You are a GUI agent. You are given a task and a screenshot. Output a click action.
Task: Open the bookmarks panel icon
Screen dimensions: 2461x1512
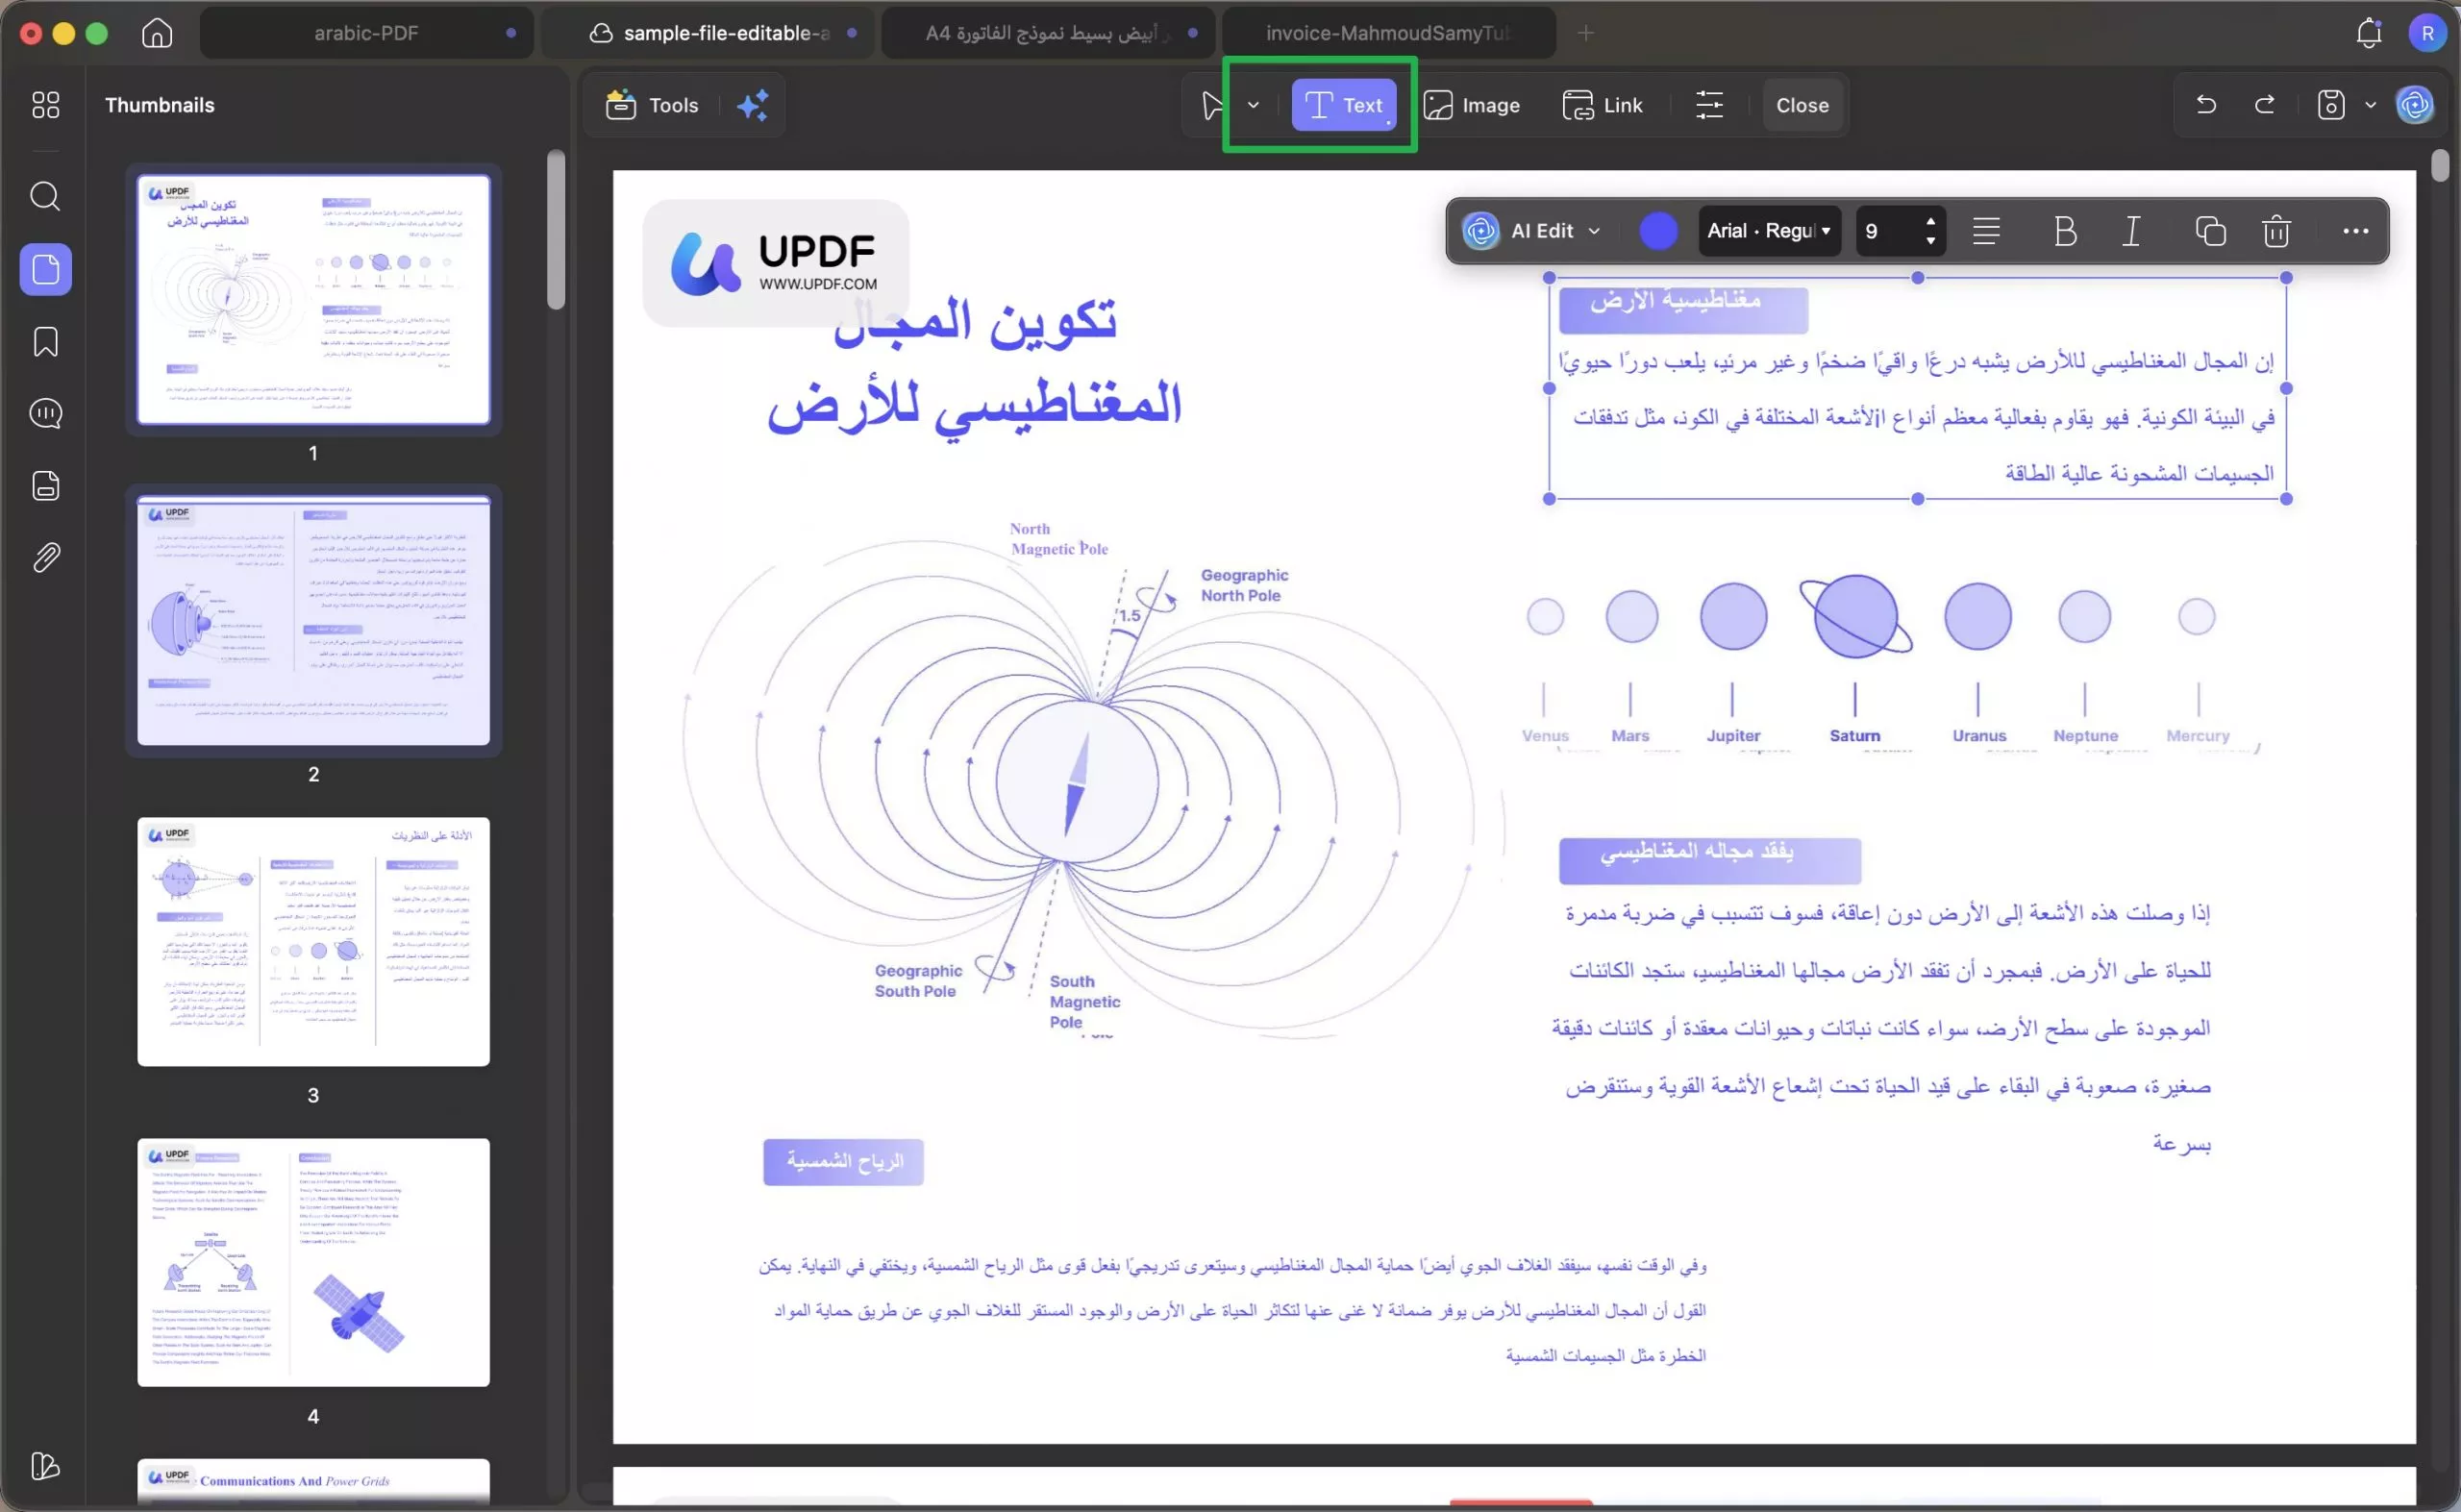[45, 342]
